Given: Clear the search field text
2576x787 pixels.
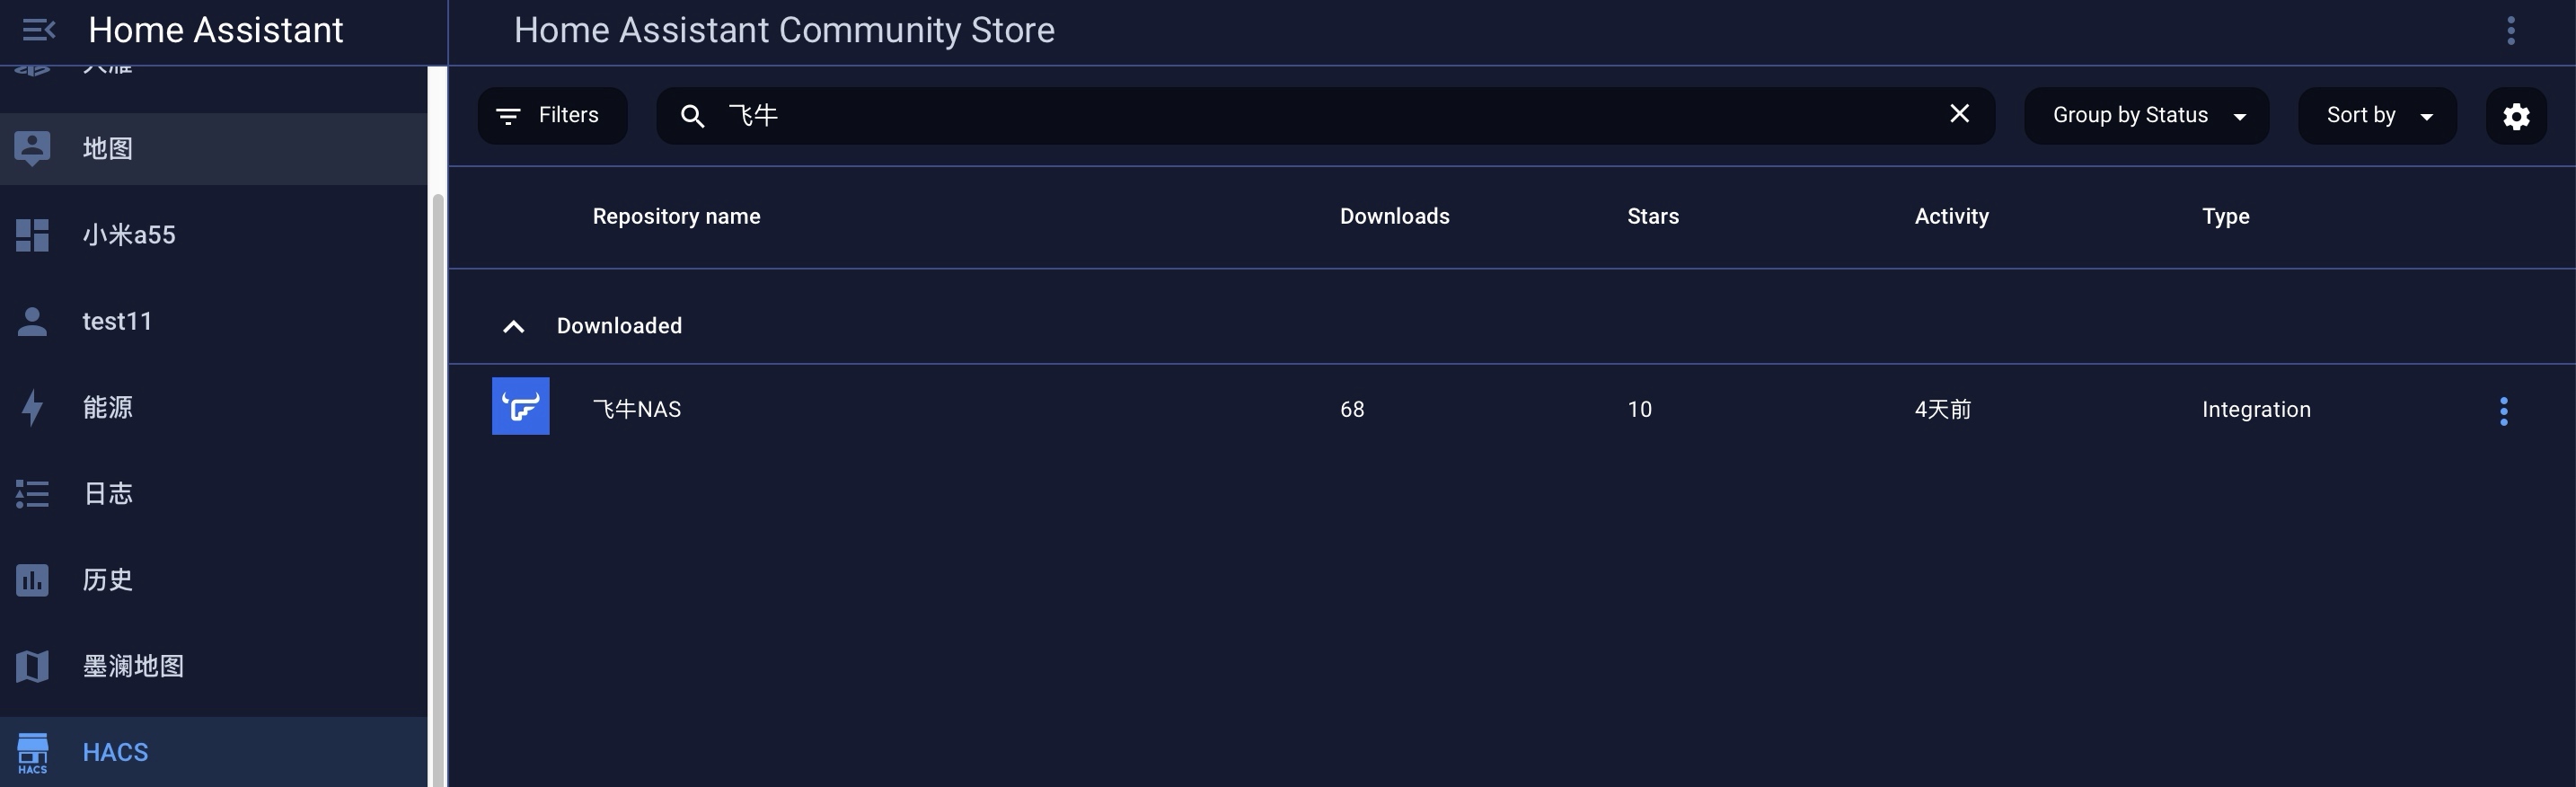Looking at the screenshot, I should (x=1959, y=114).
